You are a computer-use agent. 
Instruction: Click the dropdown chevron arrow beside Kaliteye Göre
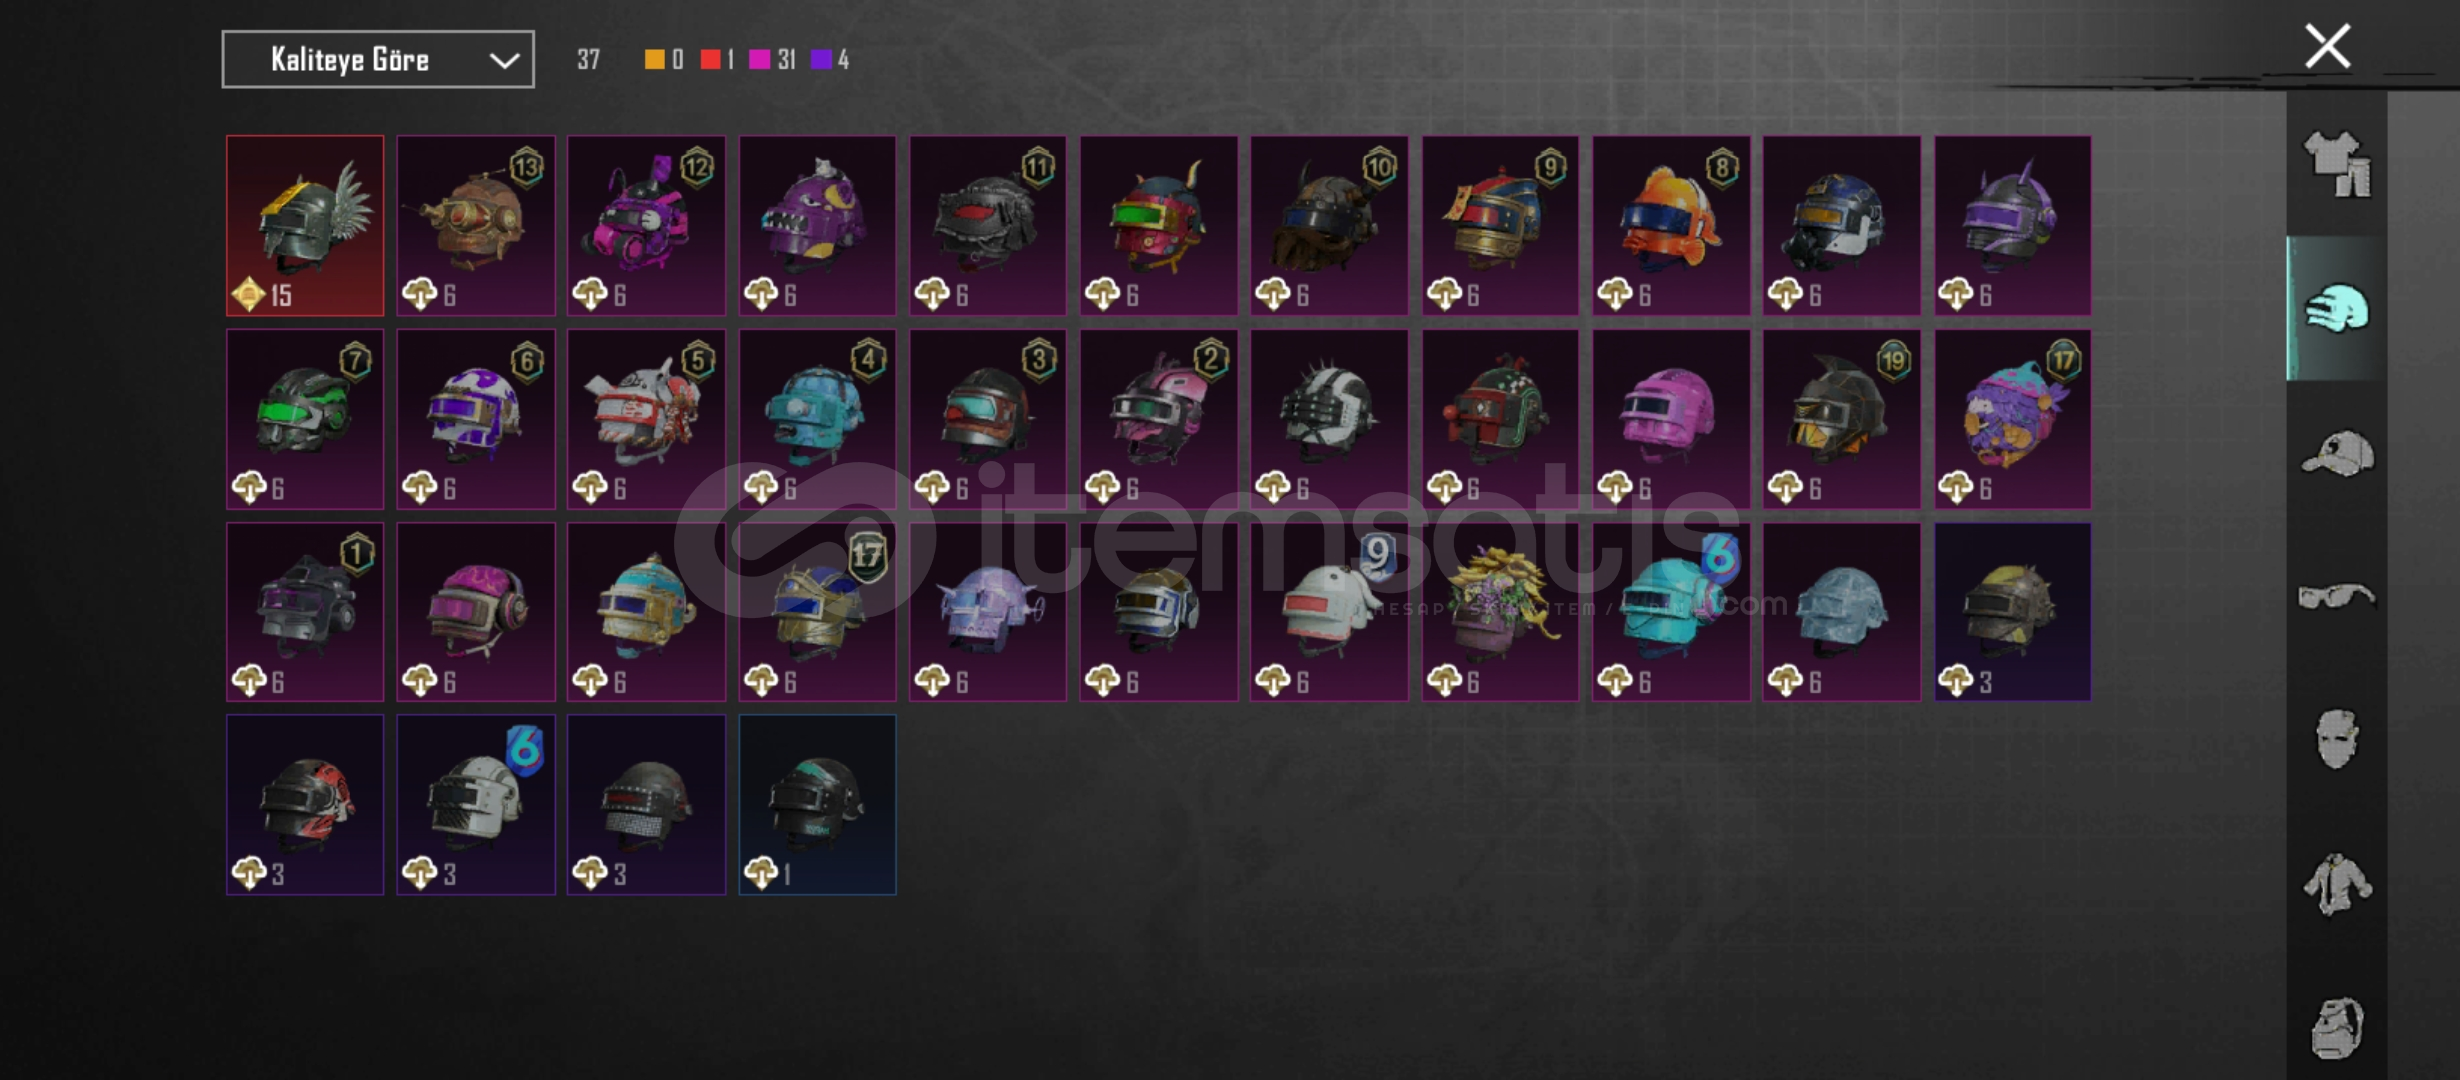point(504,61)
